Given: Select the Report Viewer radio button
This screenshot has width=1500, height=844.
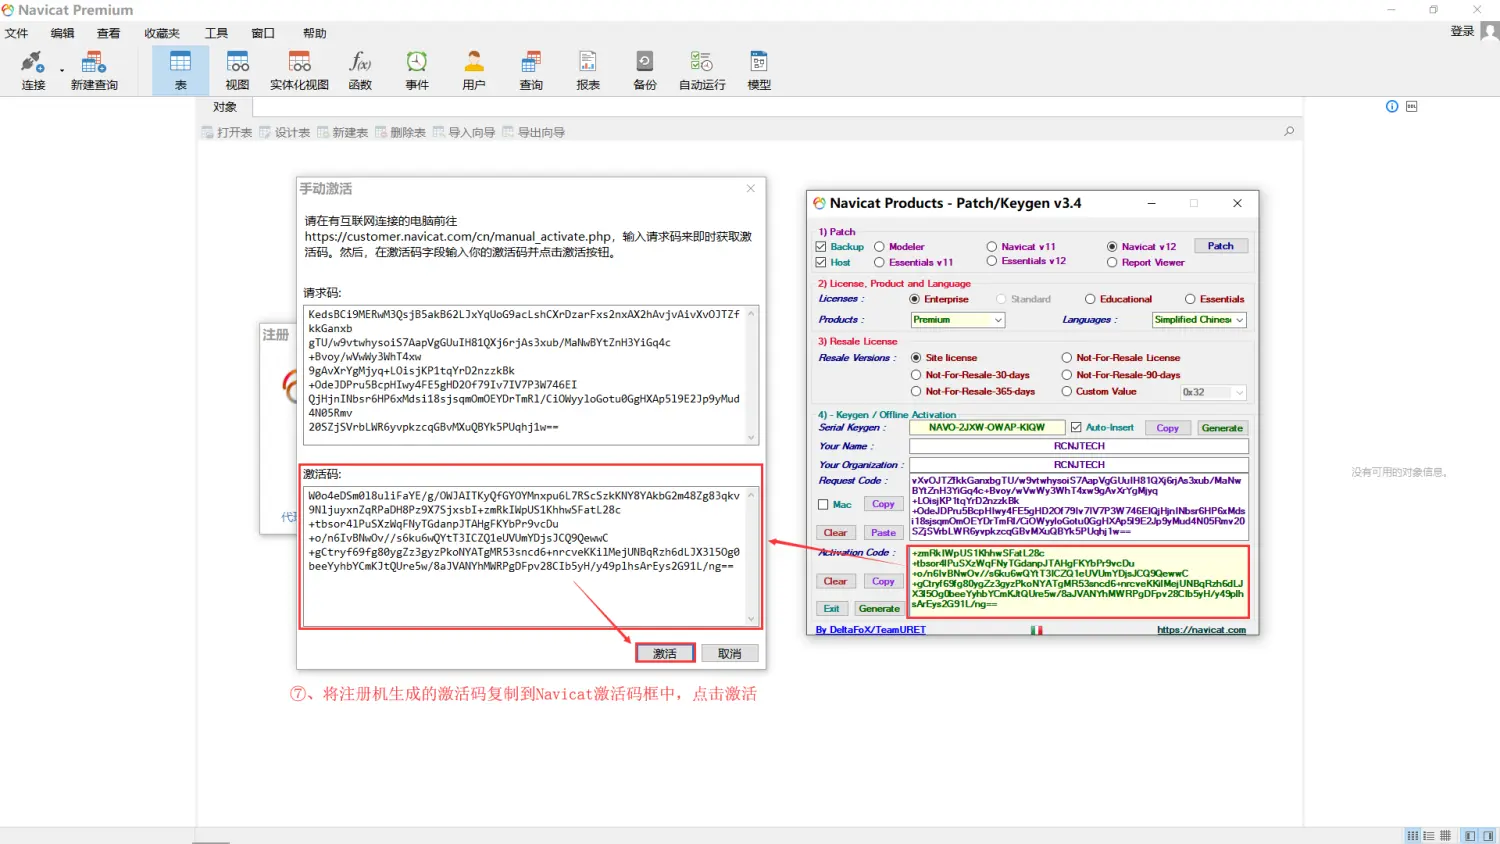Looking at the screenshot, I should (1112, 263).
